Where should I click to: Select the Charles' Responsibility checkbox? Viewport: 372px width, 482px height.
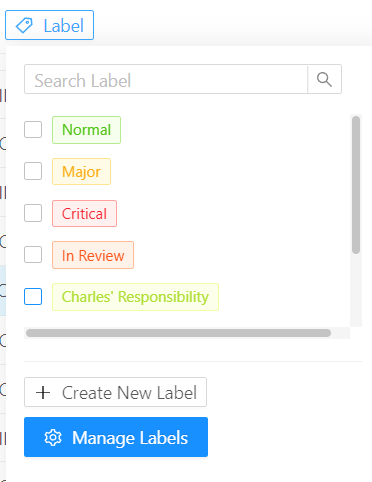point(33,296)
